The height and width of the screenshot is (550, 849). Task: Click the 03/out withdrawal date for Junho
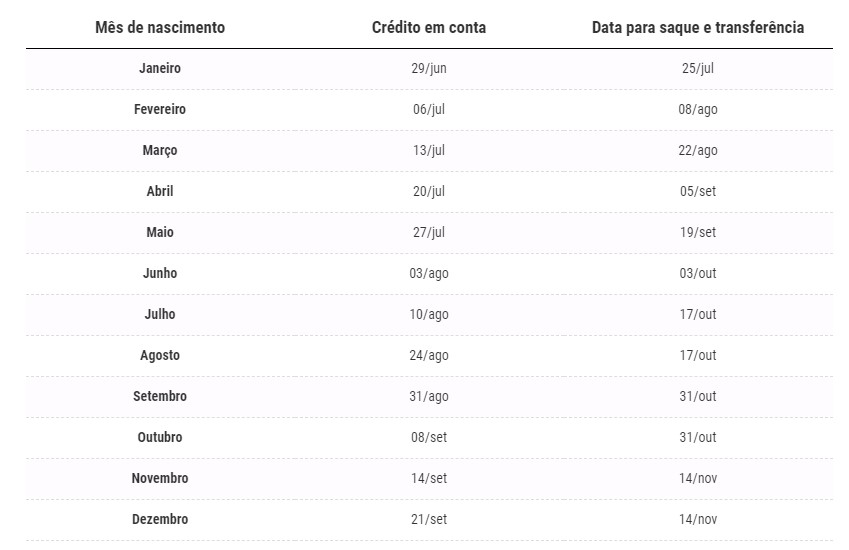pyautogui.click(x=698, y=273)
